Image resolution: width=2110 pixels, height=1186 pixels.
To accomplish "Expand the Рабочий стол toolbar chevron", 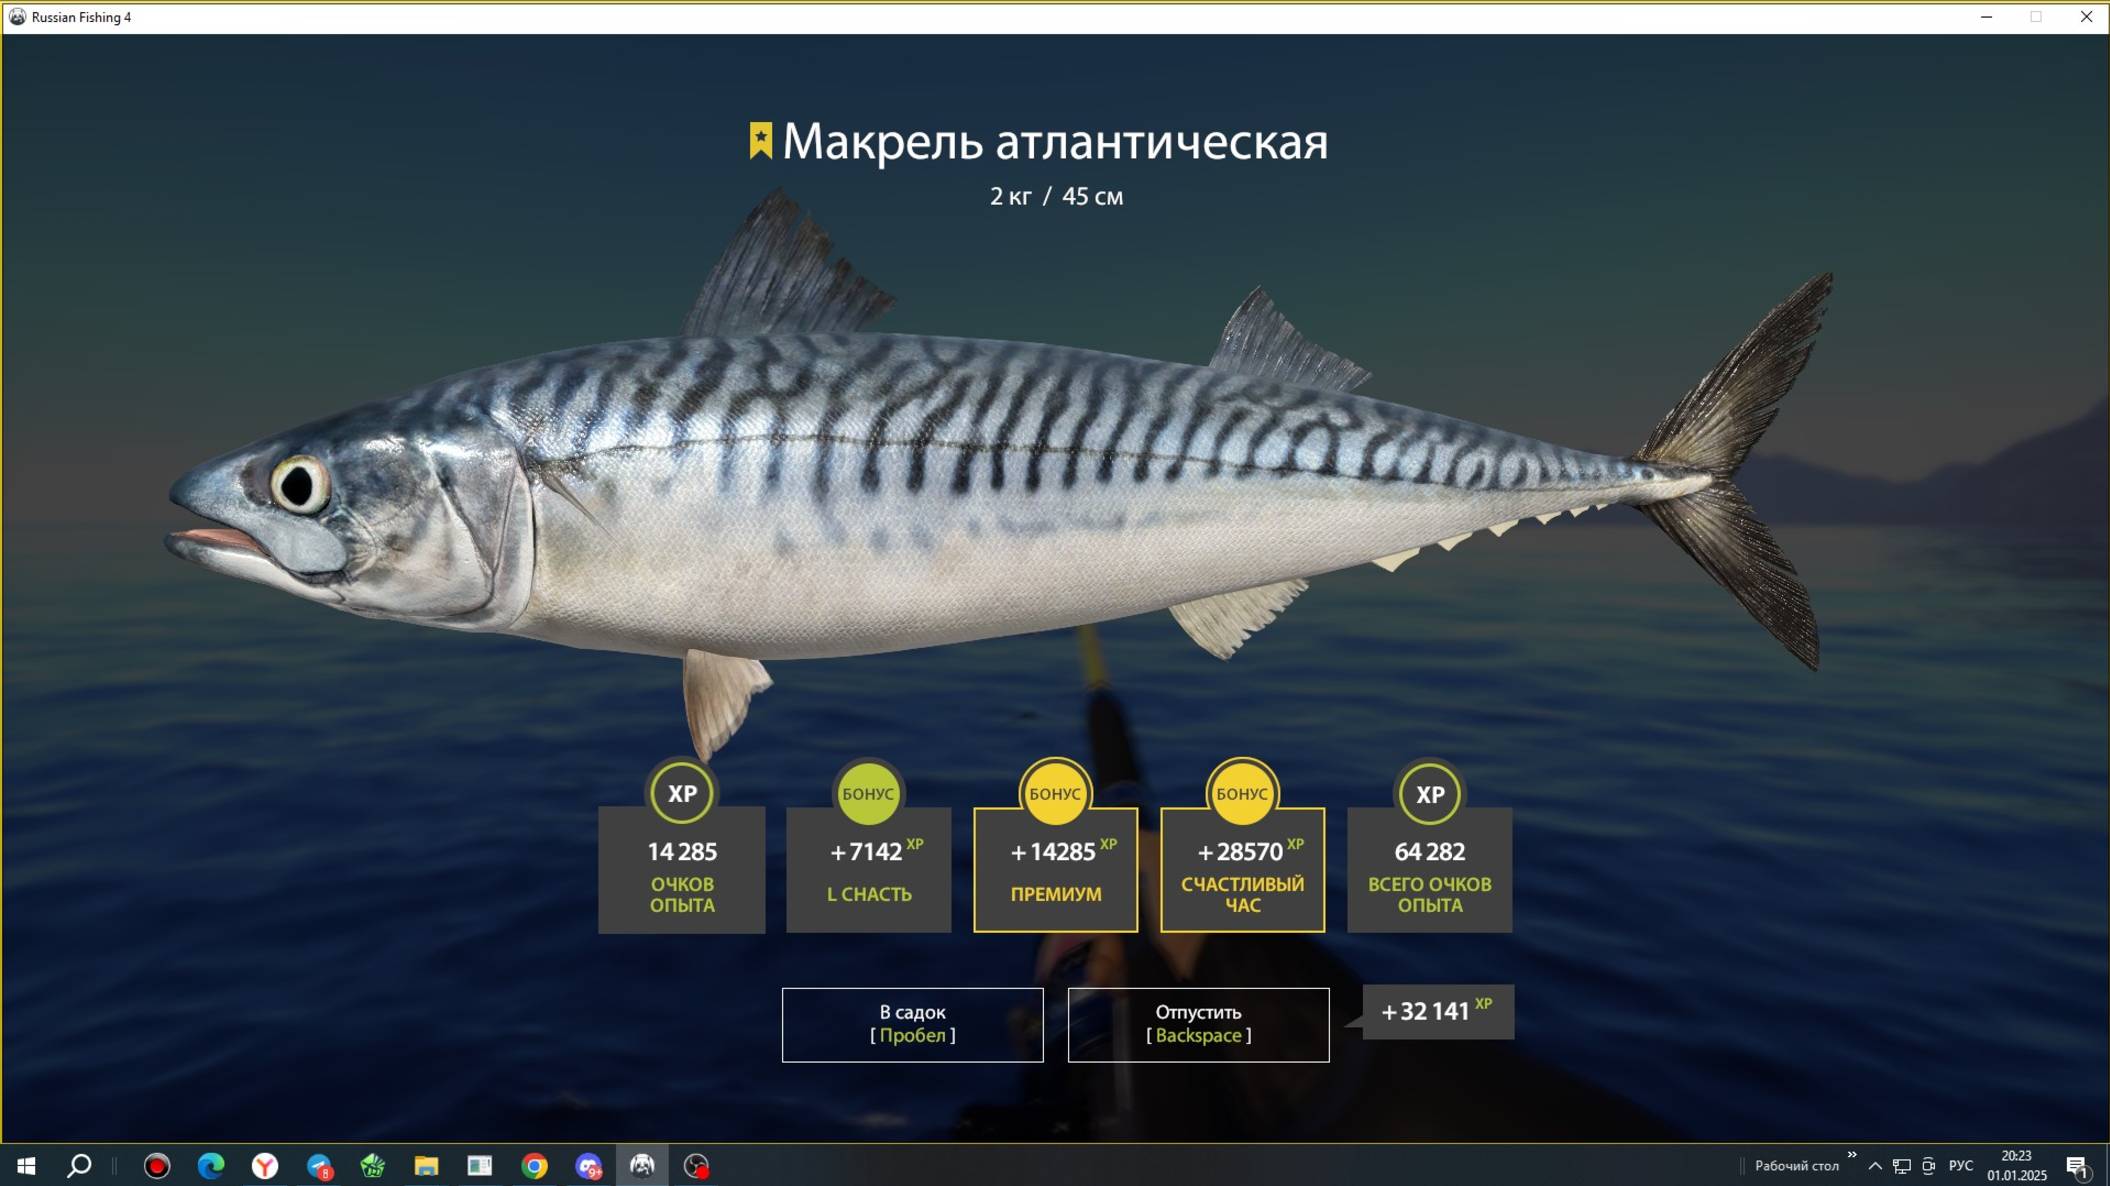I will (1852, 1155).
